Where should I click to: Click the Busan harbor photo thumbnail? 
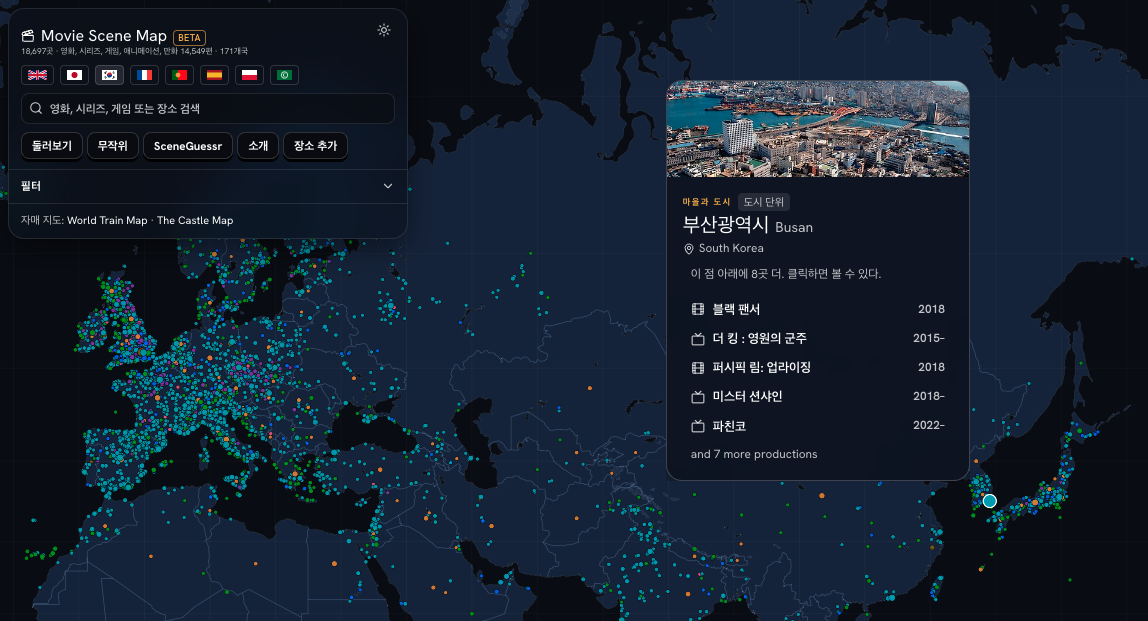[x=818, y=129]
